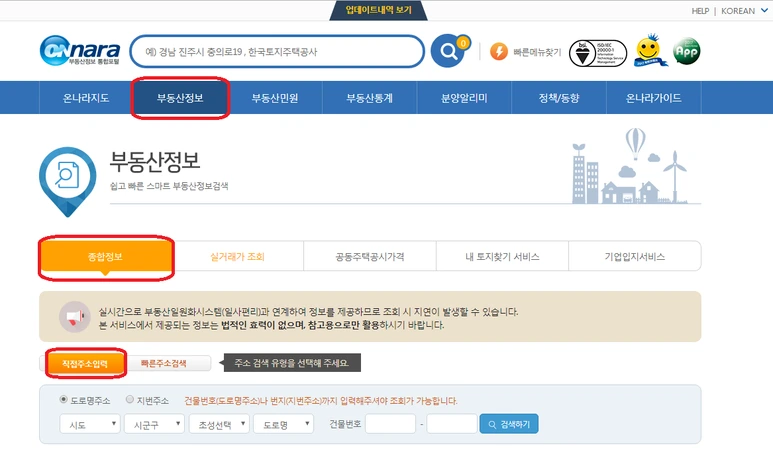Open 부동산통계 menu

click(370, 98)
